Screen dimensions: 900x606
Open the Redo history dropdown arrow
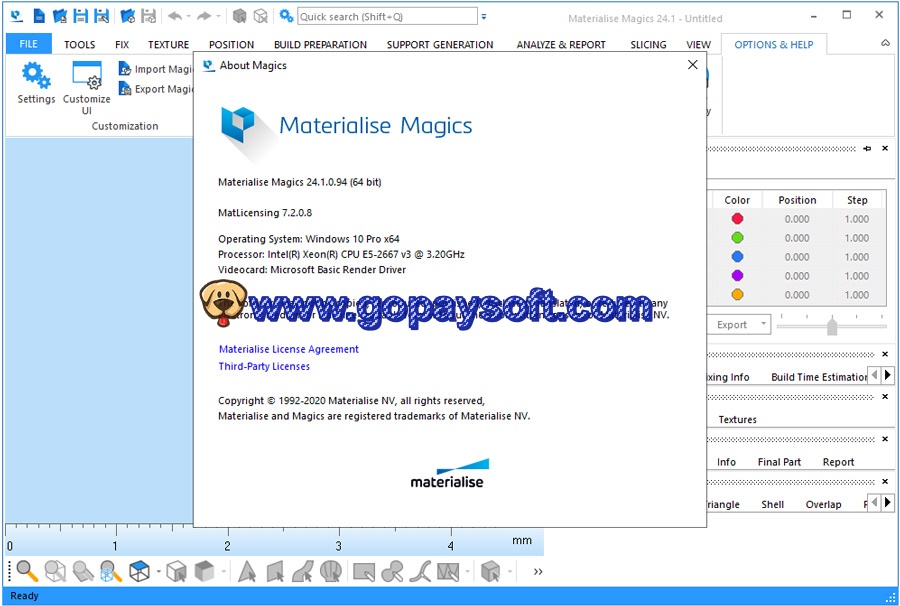coord(218,16)
